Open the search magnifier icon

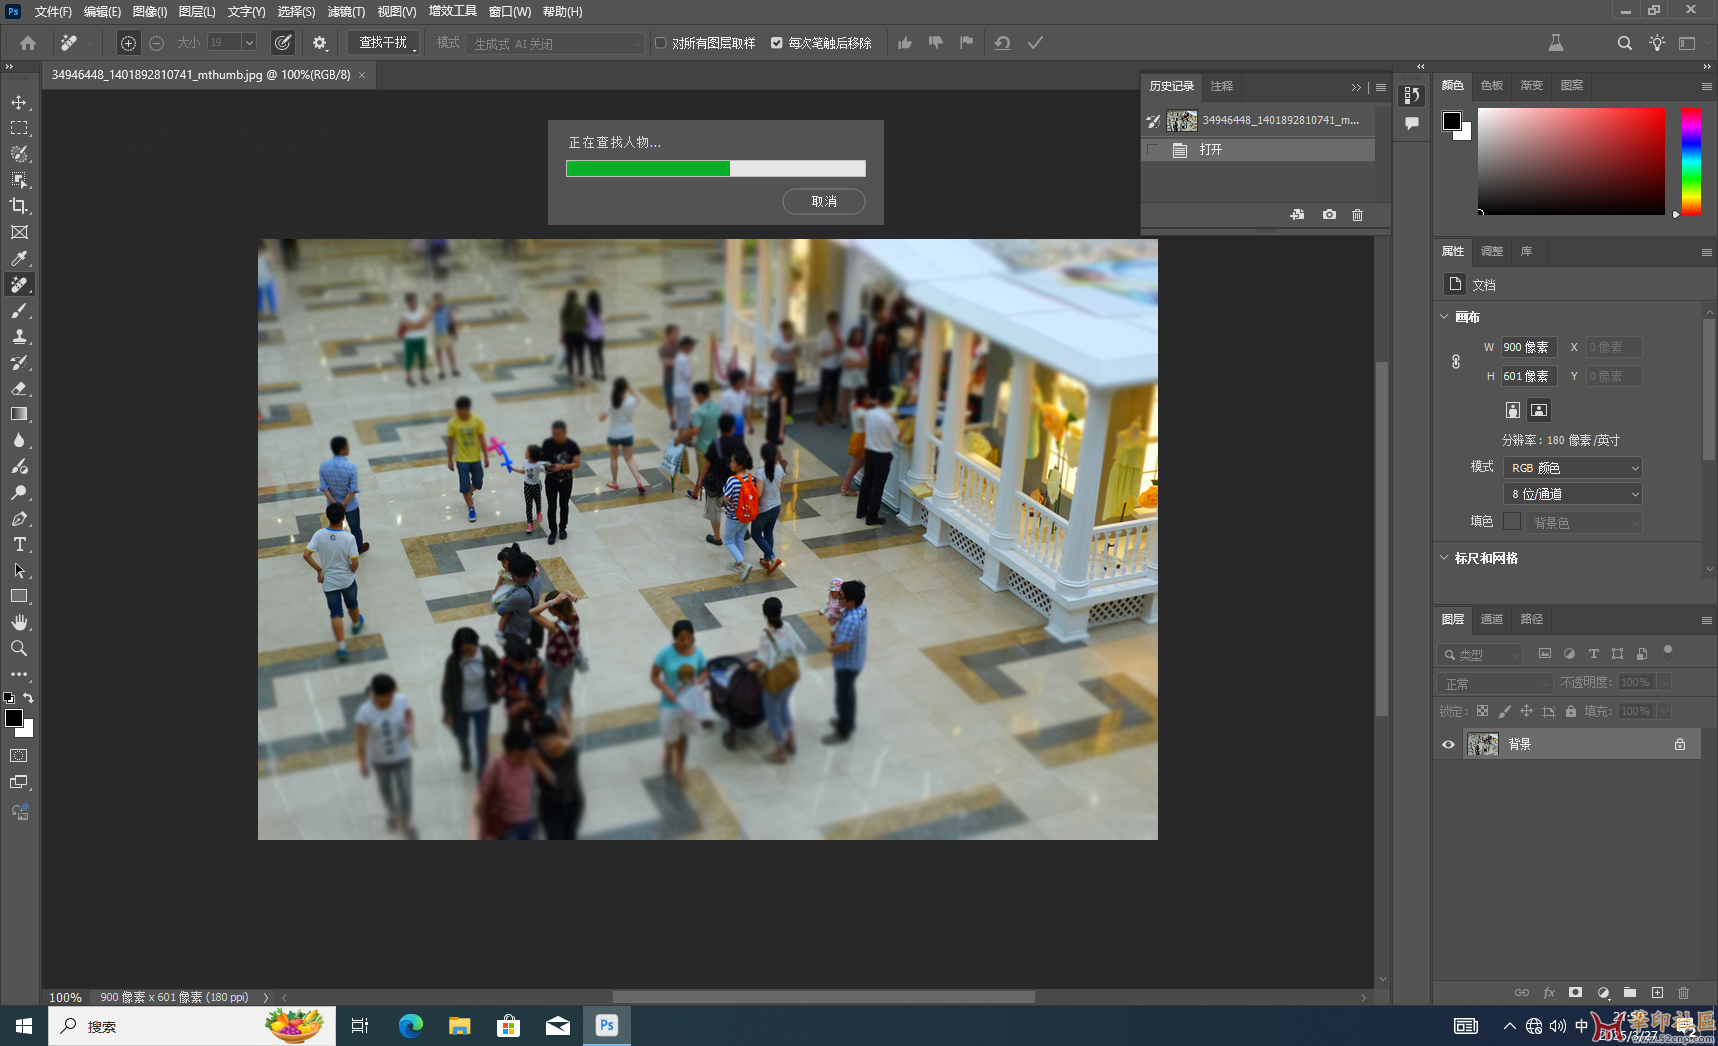point(1625,43)
